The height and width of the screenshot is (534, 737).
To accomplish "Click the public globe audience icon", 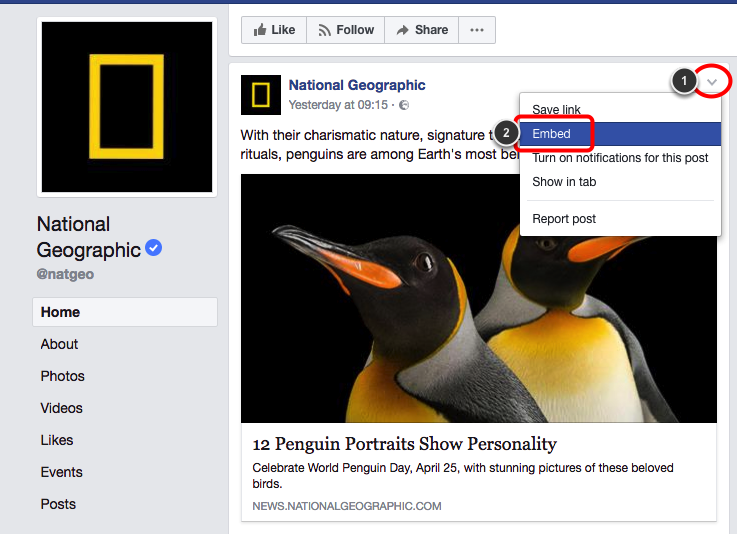I will pos(404,105).
